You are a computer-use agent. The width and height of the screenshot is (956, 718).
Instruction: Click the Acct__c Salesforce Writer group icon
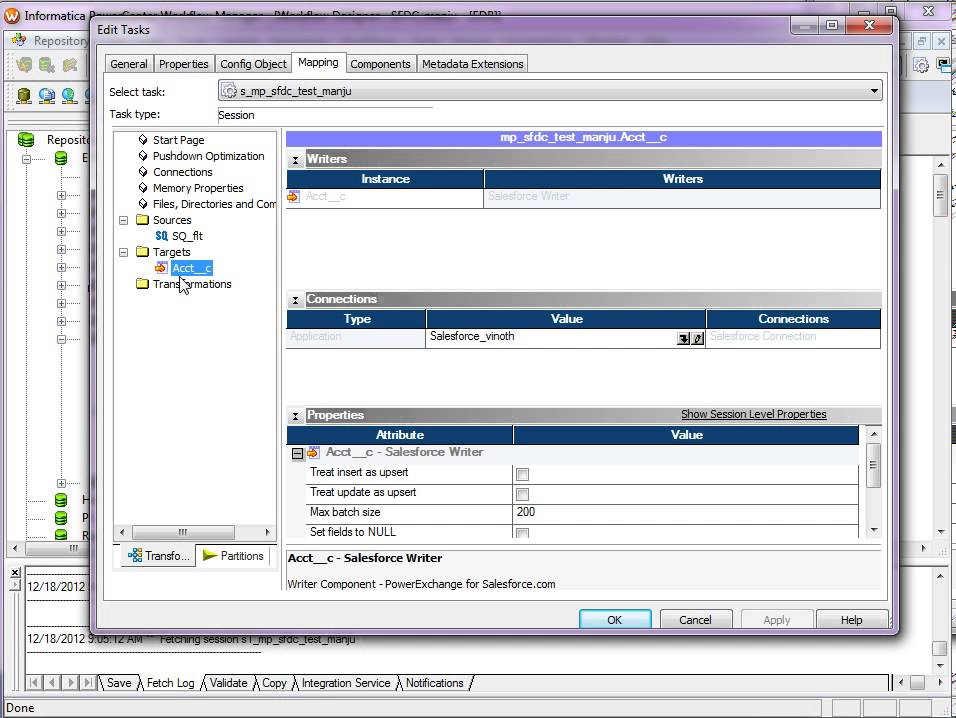313,452
